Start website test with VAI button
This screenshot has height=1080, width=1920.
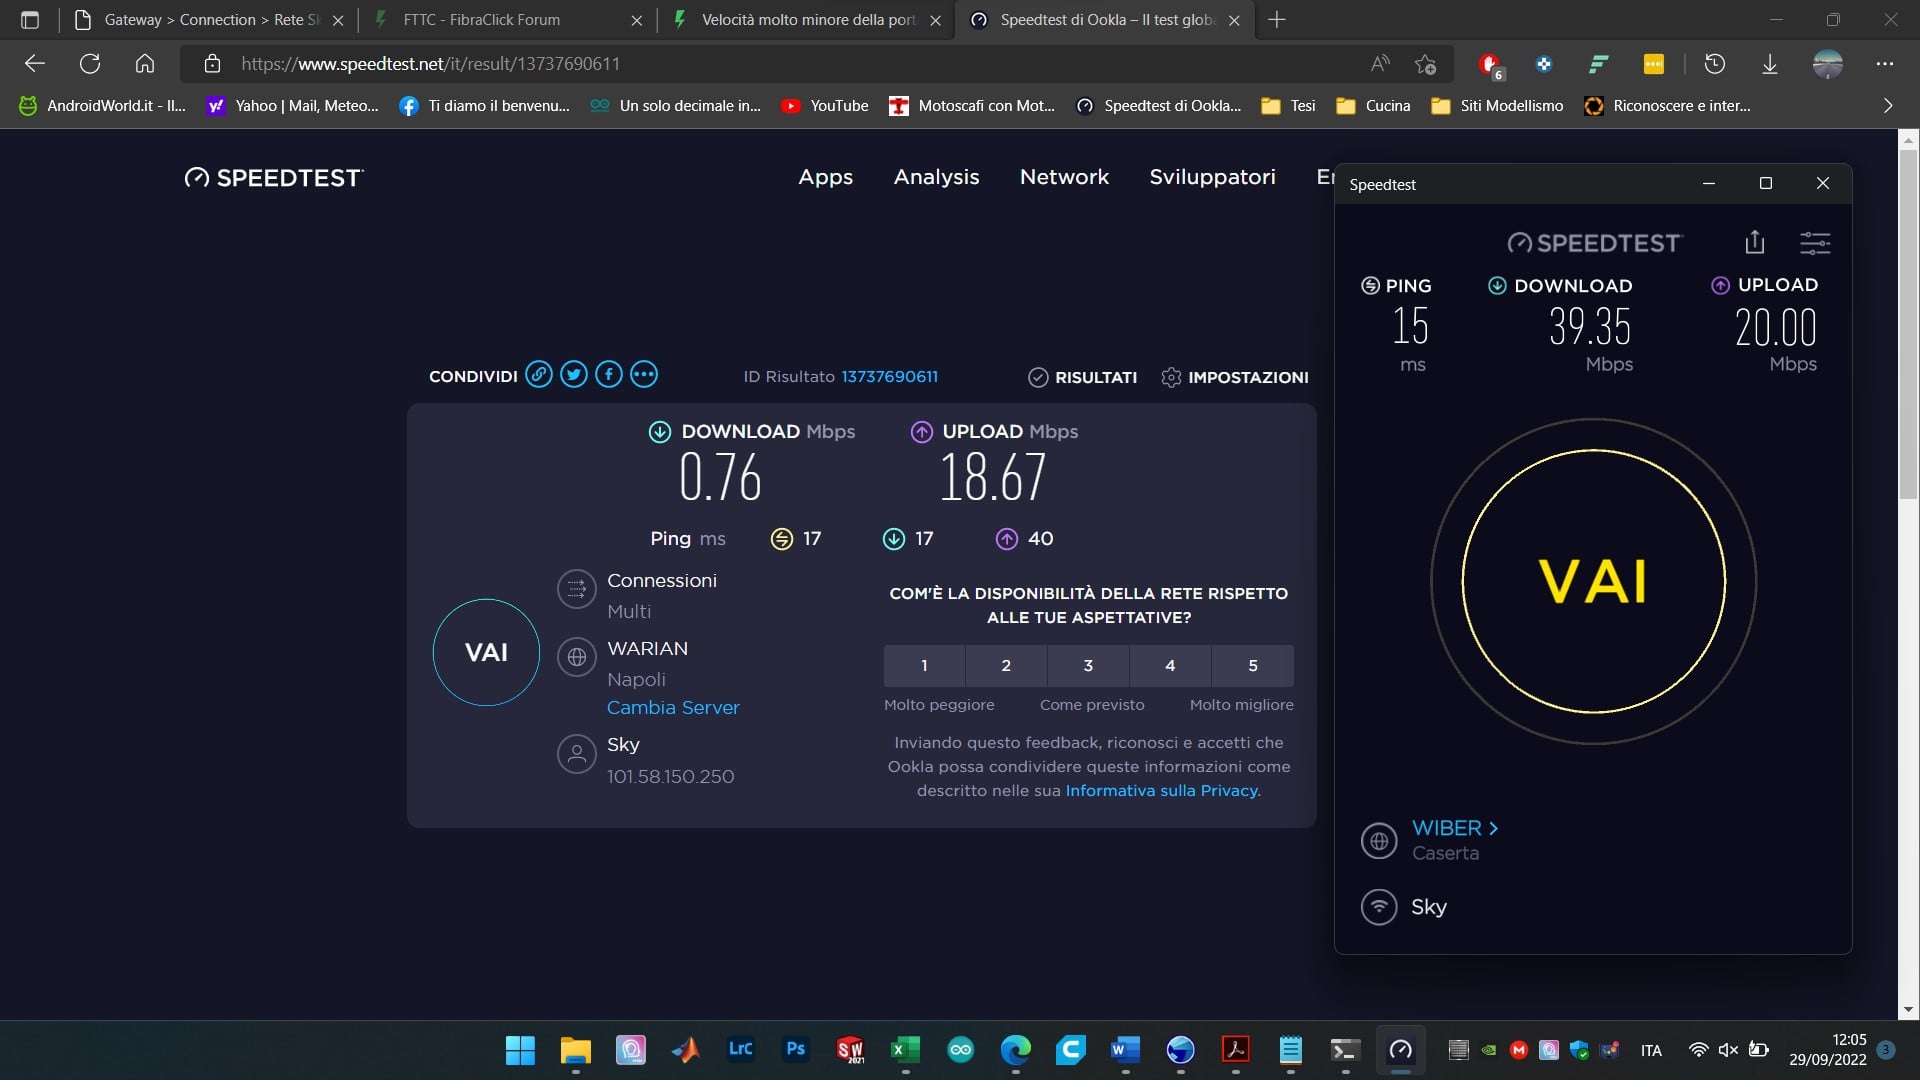(x=487, y=653)
